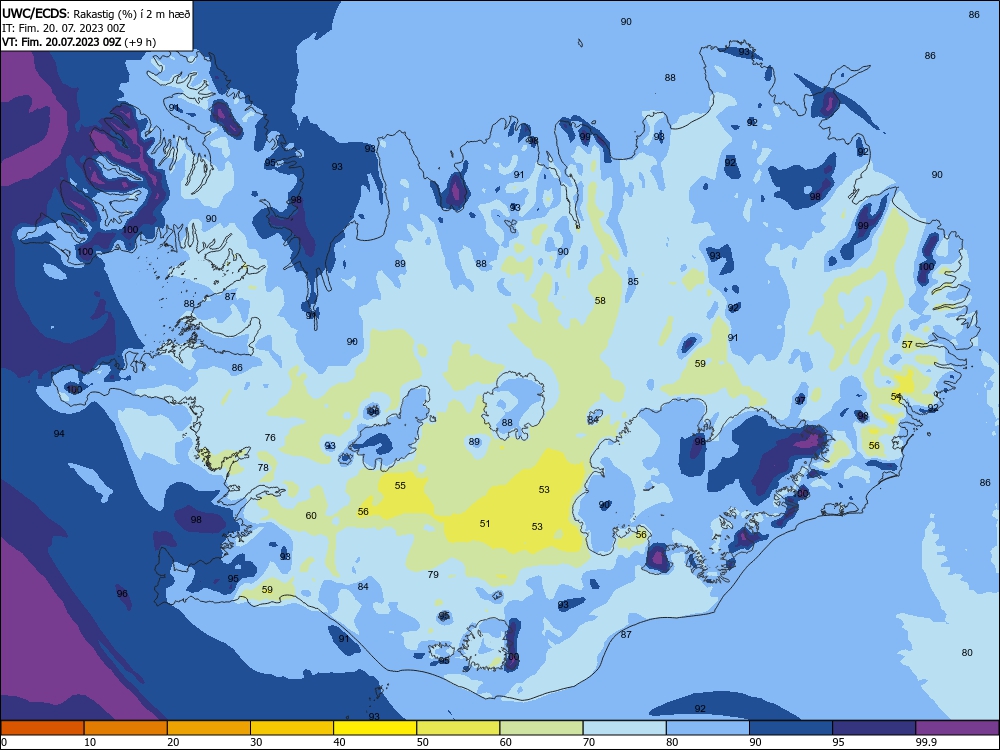This screenshot has height=750, width=1000.
Task: Select the dark blue 90–95 legend swatch
Action: (791, 728)
